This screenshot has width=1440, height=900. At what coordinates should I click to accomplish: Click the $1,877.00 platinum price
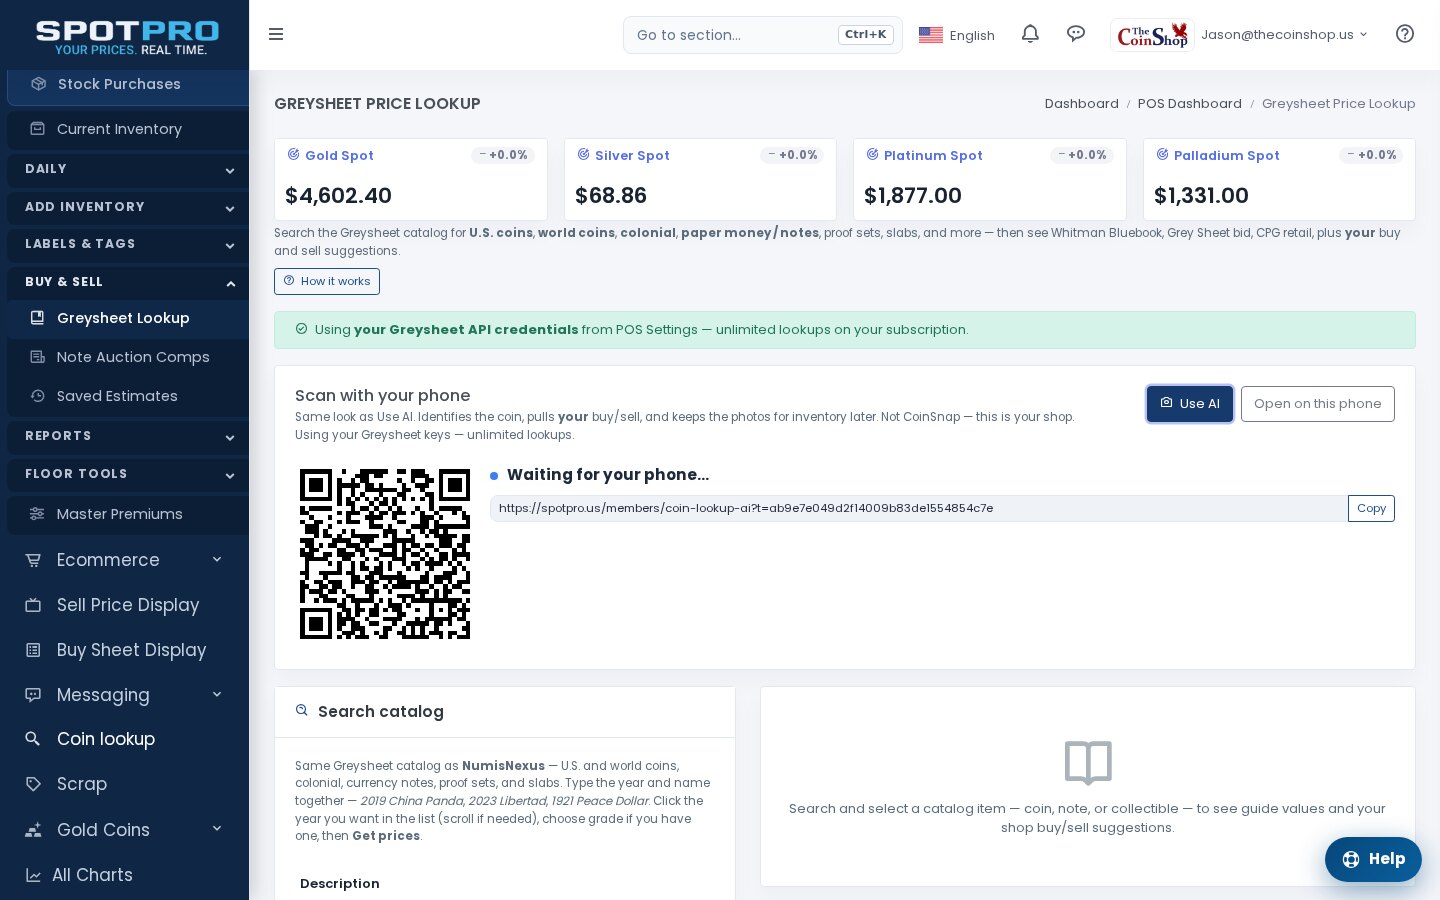pos(913,195)
